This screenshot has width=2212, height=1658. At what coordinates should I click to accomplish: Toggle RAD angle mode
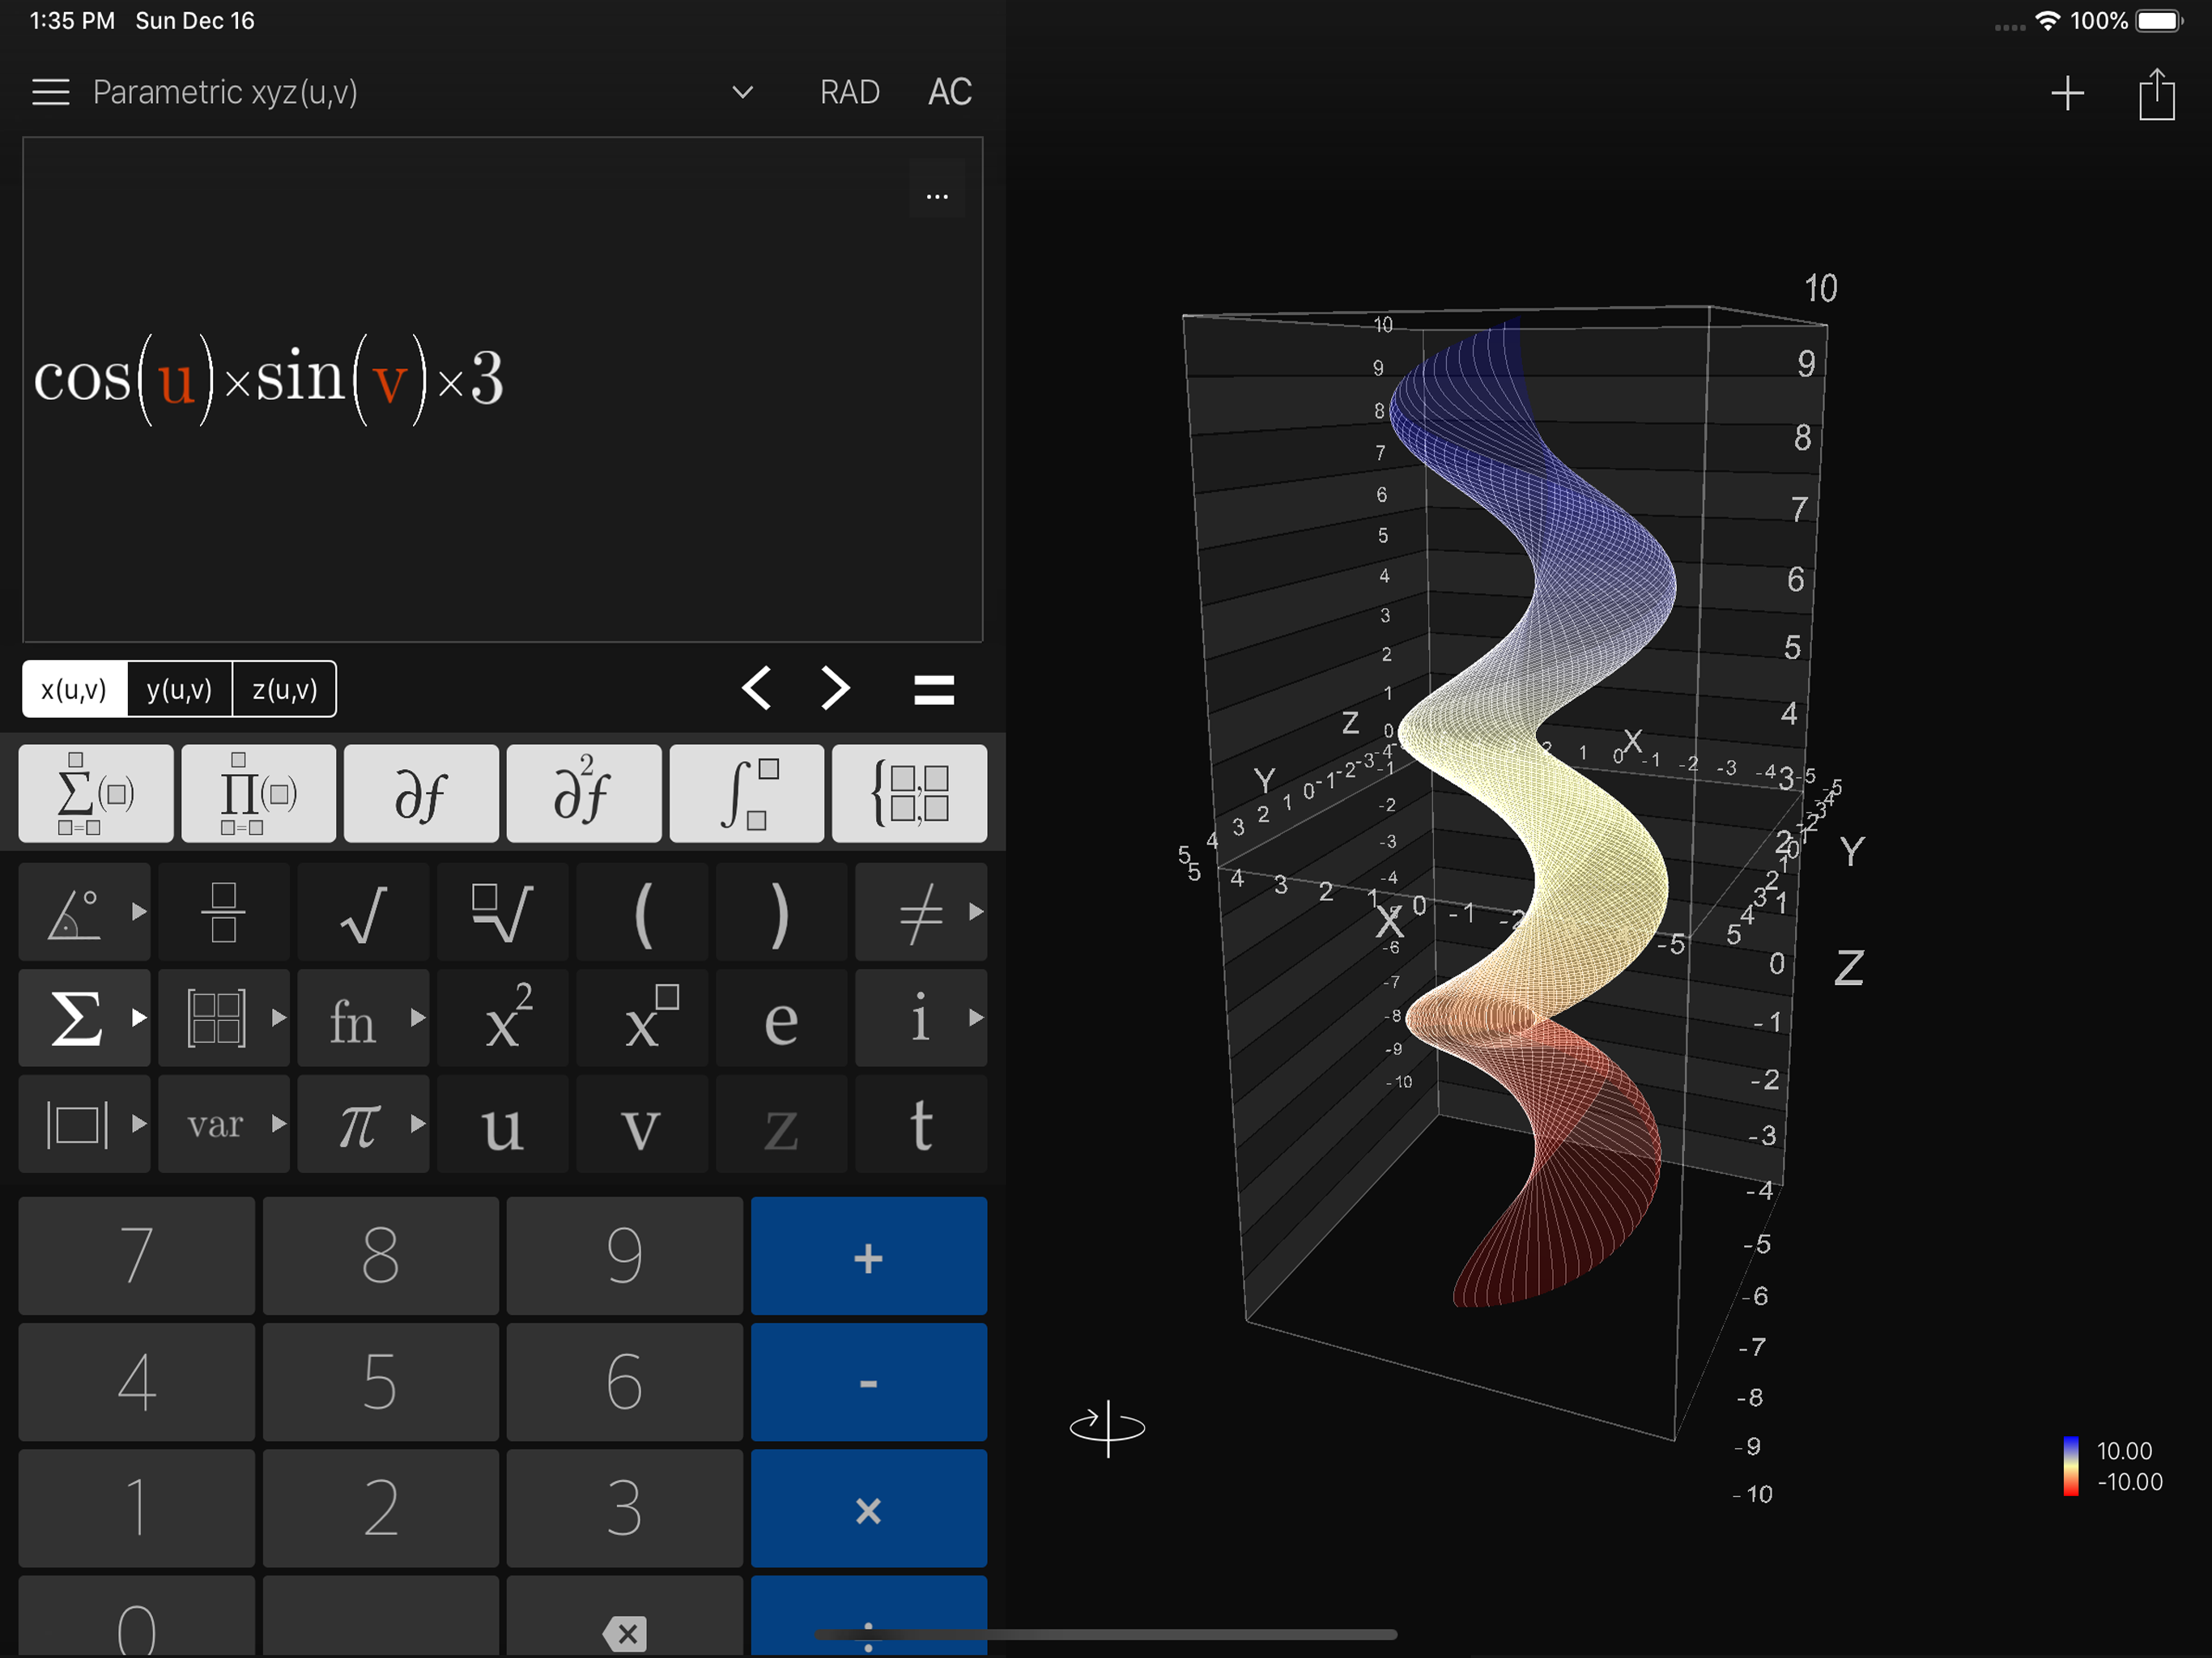point(849,92)
